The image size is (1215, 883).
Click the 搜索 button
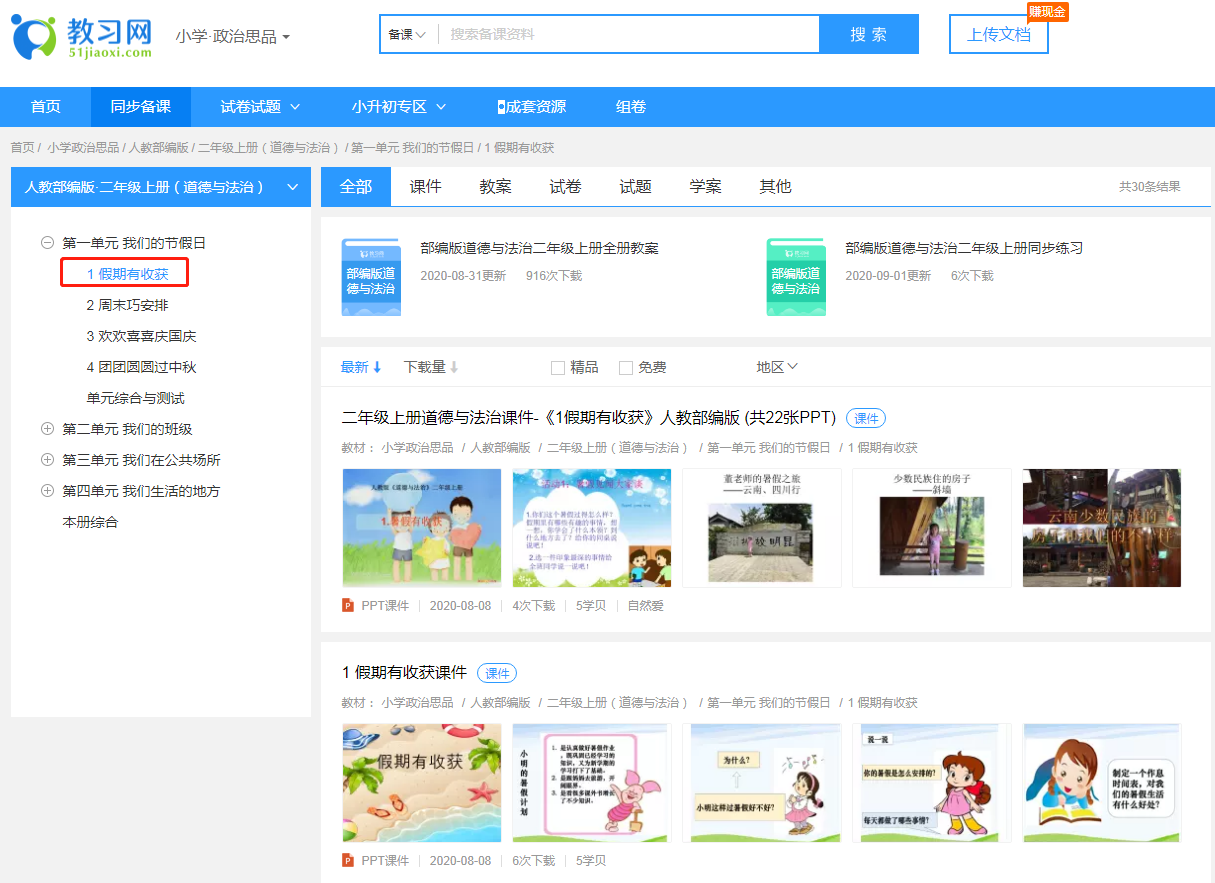click(869, 34)
